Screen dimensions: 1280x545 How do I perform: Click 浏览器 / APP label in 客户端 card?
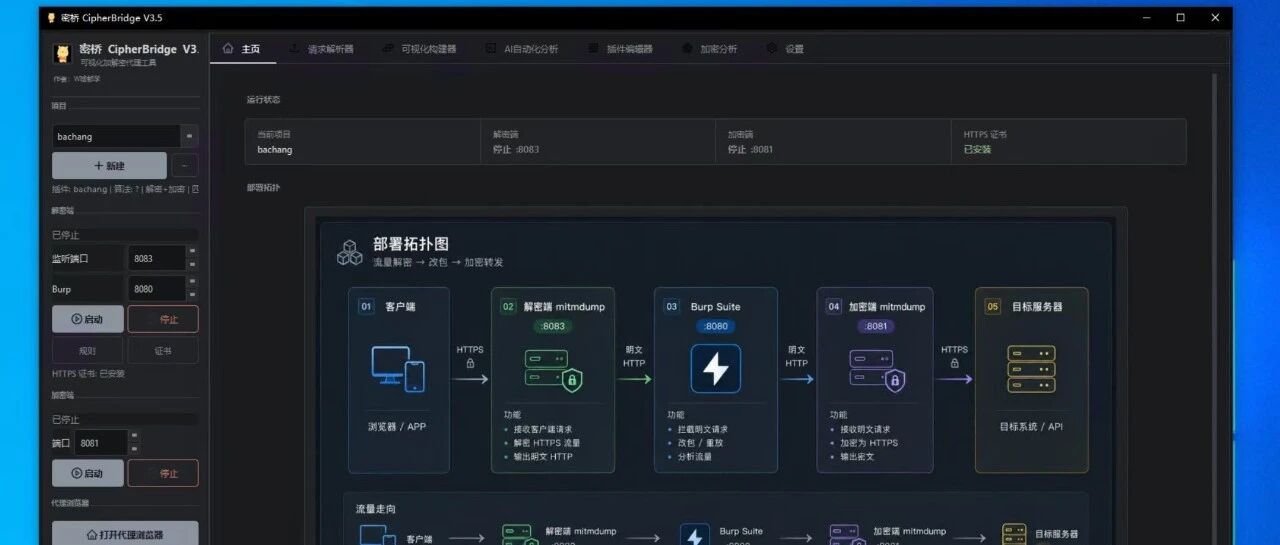coord(398,426)
